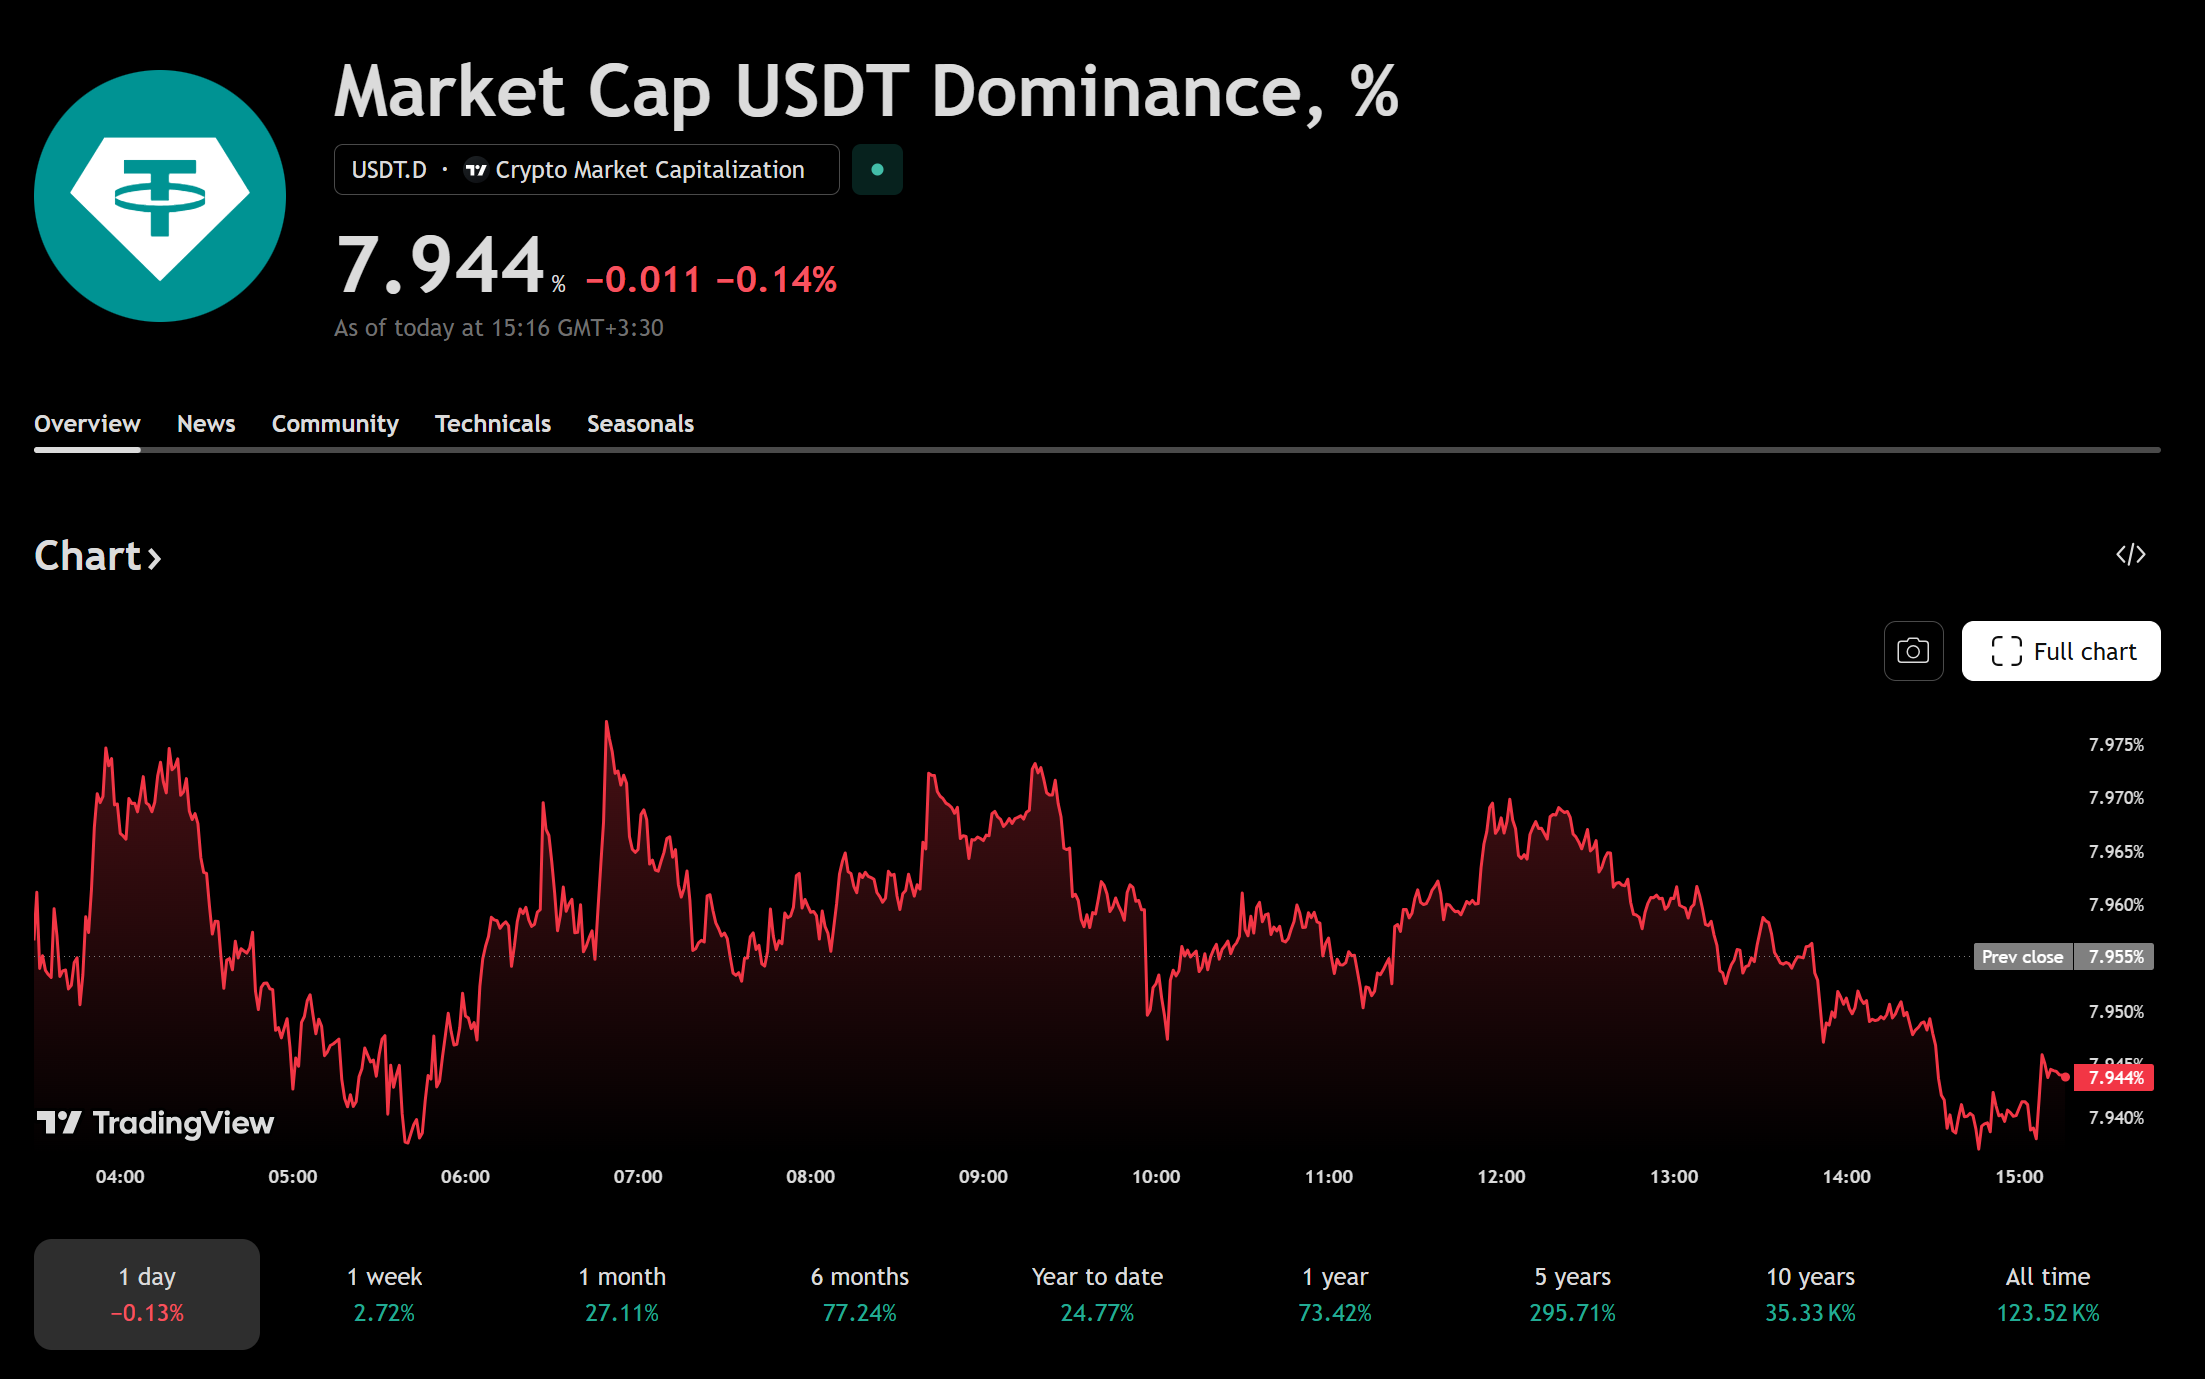Click the Prev close label
Screen dimensions: 2205x1379
2022,957
